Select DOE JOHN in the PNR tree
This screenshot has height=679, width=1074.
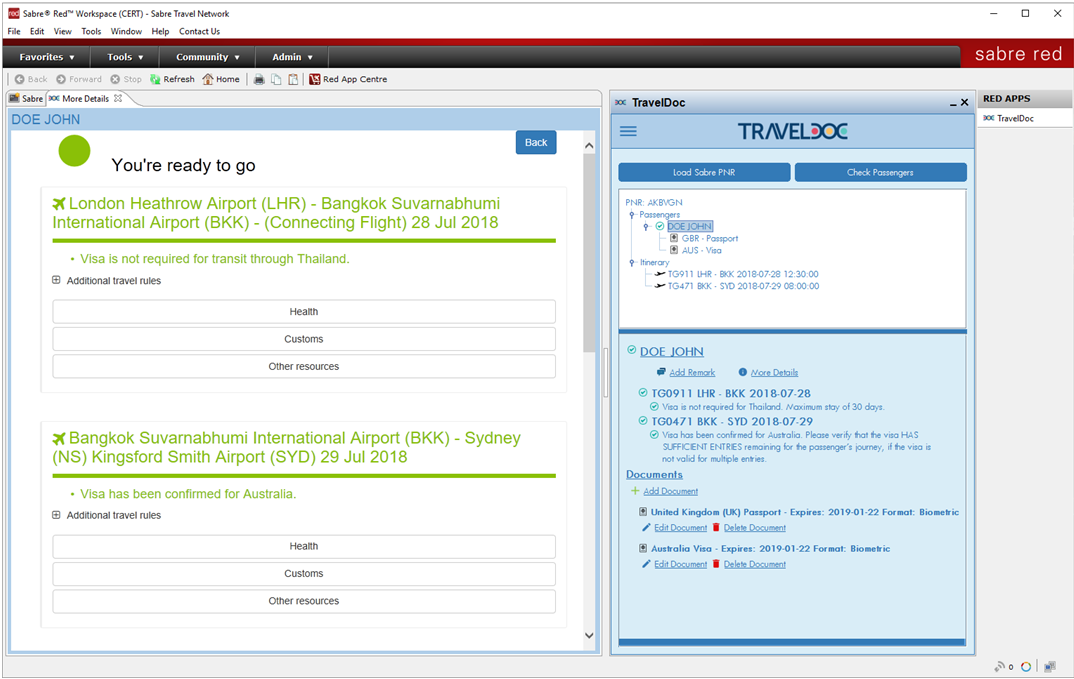coord(688,225)
